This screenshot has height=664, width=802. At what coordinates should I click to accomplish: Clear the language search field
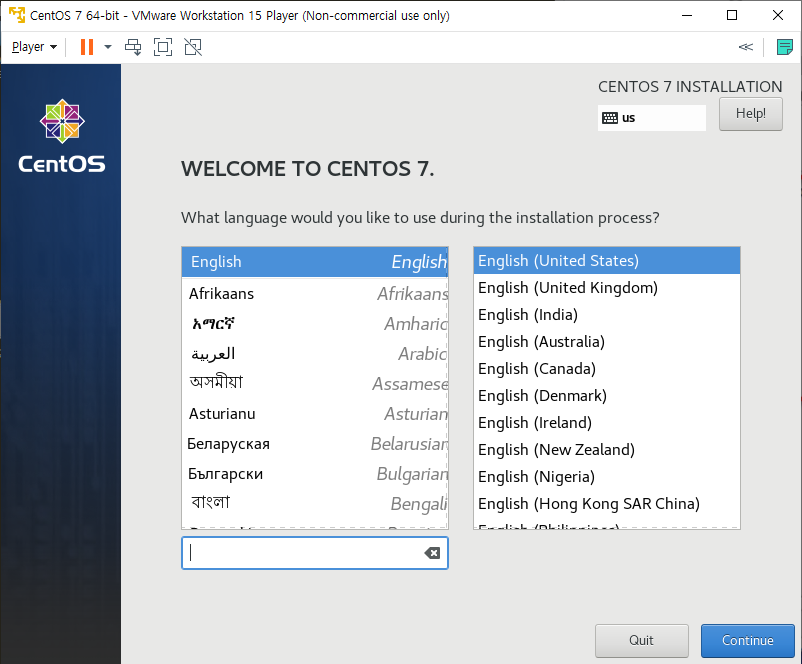[432, 553]
